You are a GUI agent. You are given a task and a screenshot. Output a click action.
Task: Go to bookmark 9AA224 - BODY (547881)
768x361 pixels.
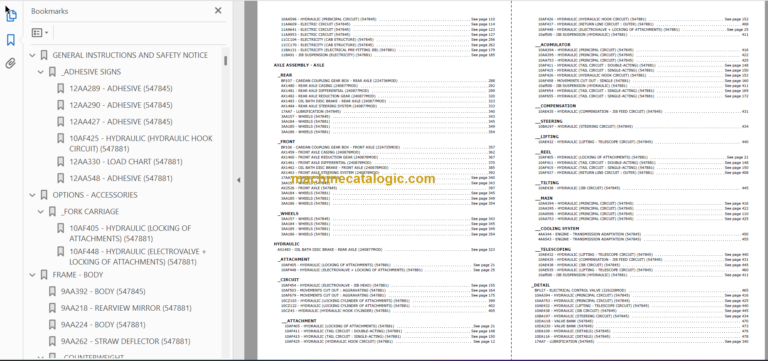click(x=103, y=325)
